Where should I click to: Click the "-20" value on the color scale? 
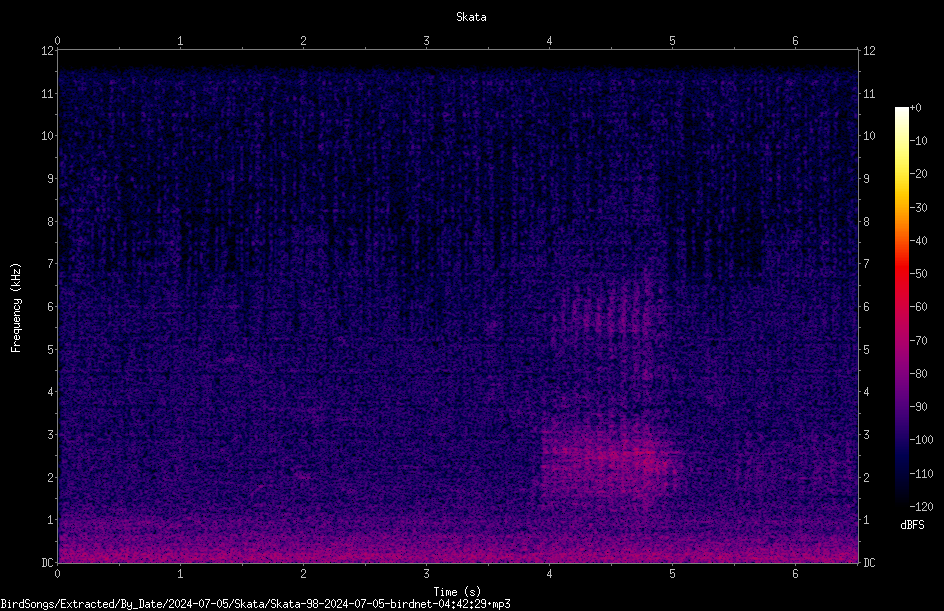(918, 174)
